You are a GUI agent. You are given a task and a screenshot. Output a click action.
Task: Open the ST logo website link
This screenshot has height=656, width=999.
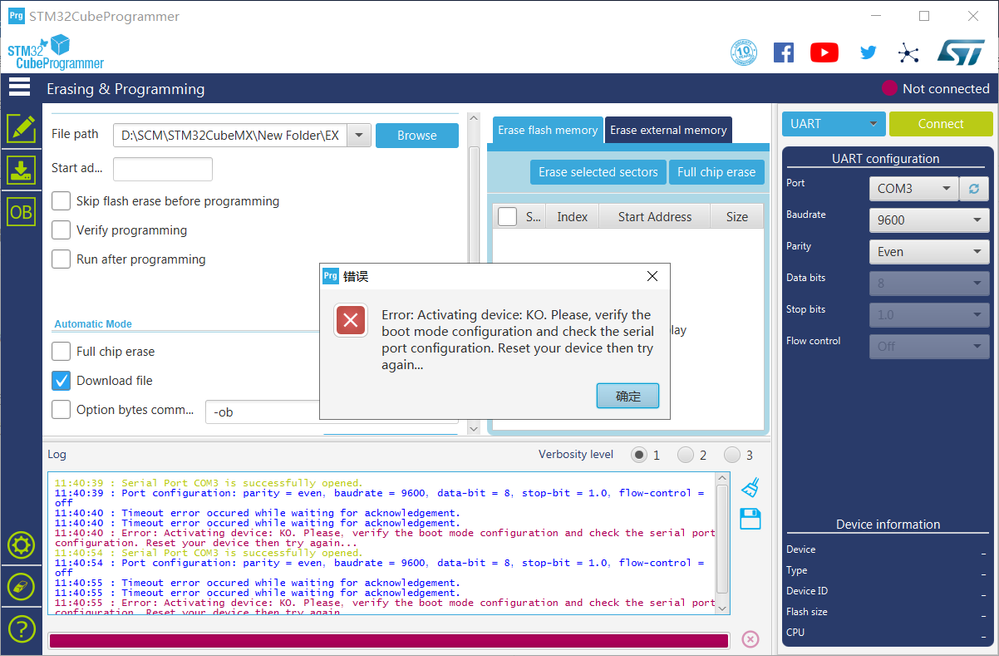point(961,52)
